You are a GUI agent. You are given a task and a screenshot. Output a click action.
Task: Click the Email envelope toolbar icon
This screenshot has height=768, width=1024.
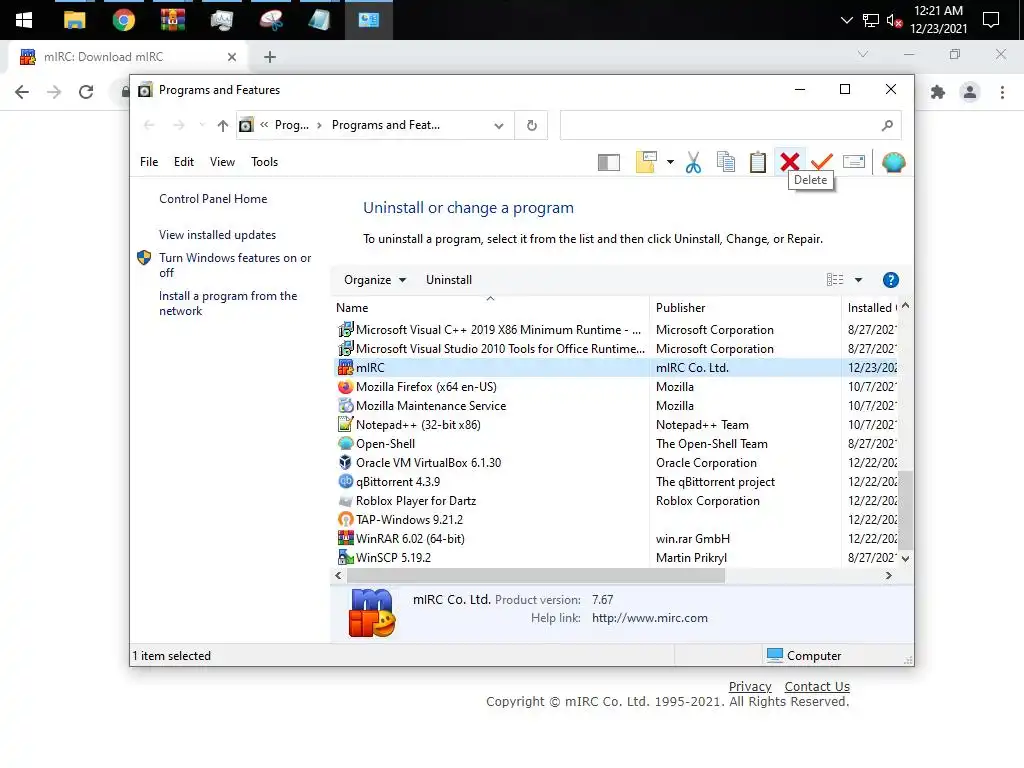click(854, 161)
